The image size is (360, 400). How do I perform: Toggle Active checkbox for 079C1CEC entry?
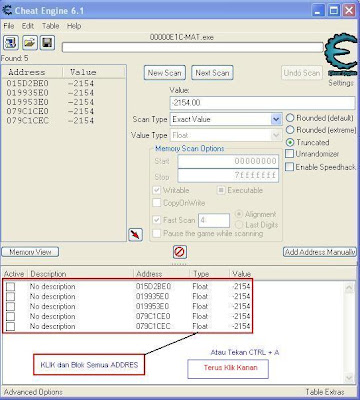[10, 326]
